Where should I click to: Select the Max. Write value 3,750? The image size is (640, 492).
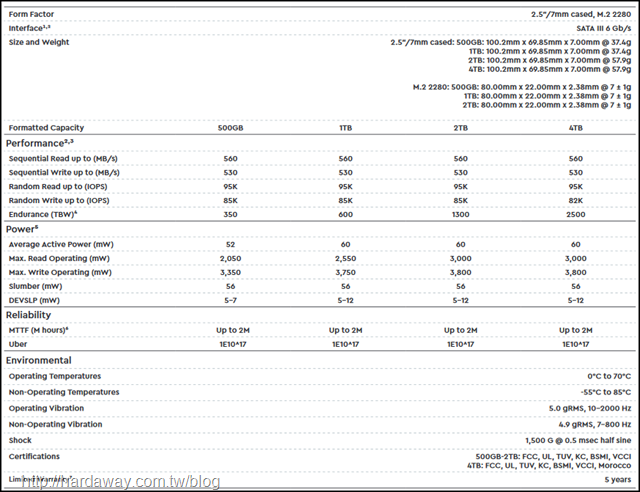coord(345,272)
